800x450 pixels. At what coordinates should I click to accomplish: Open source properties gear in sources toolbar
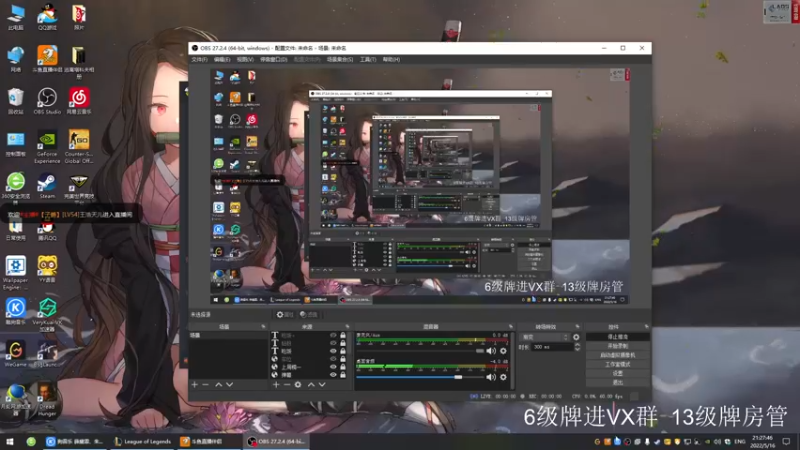[x=298, y=385]
